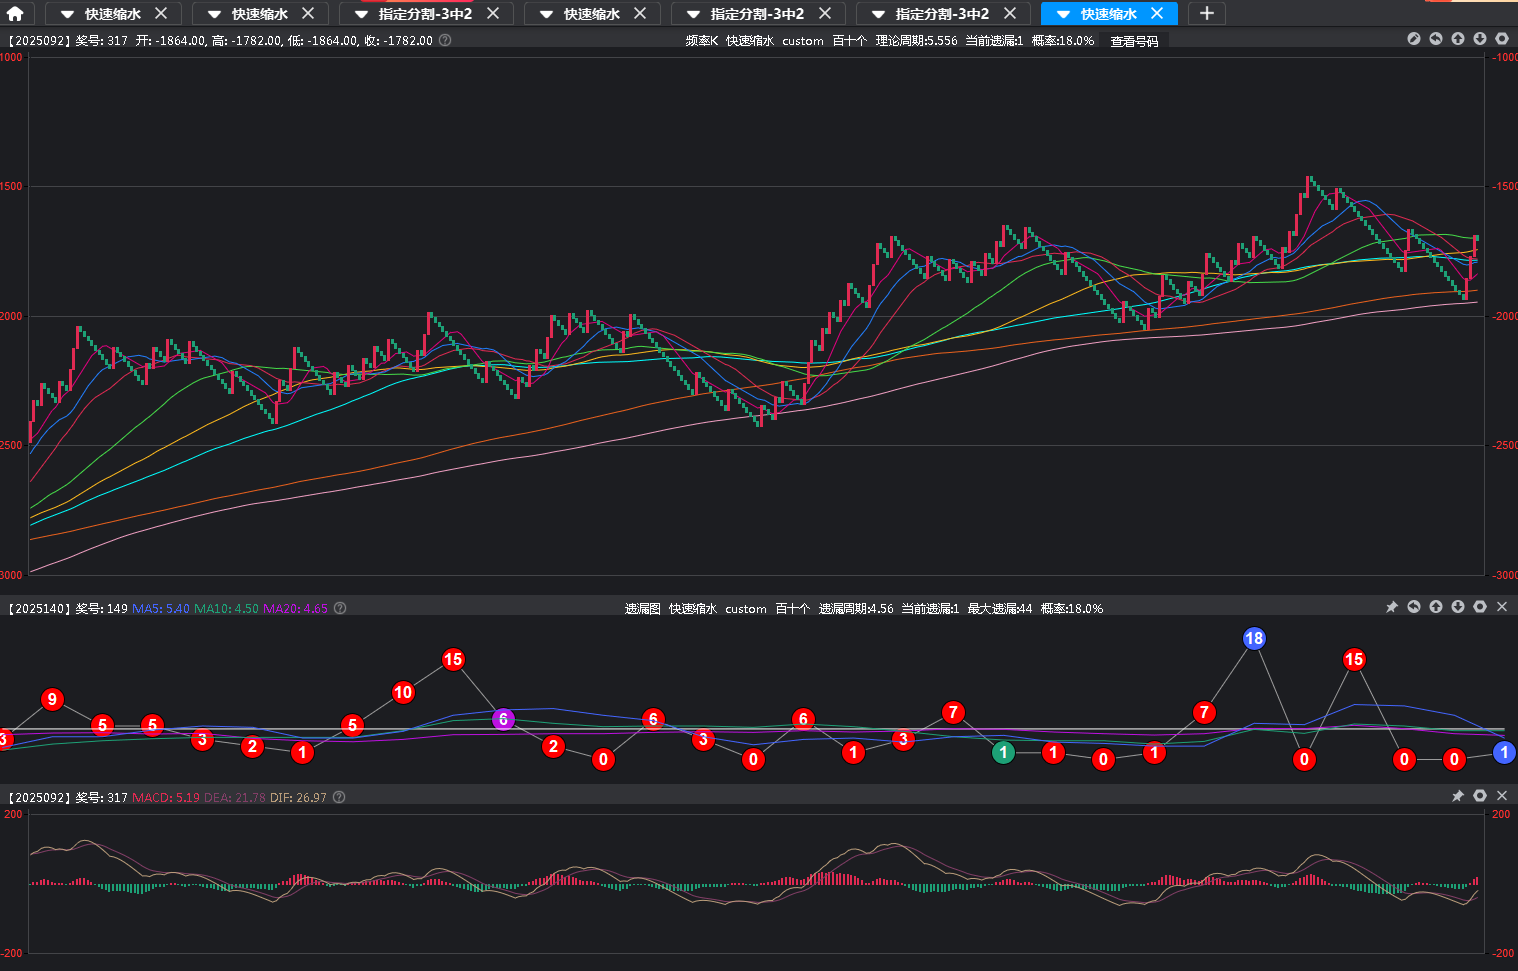The width and height of the screenshot is (1518, 971).
Task: Click the 查看号码 button
Action: (x=1134, y=41)
